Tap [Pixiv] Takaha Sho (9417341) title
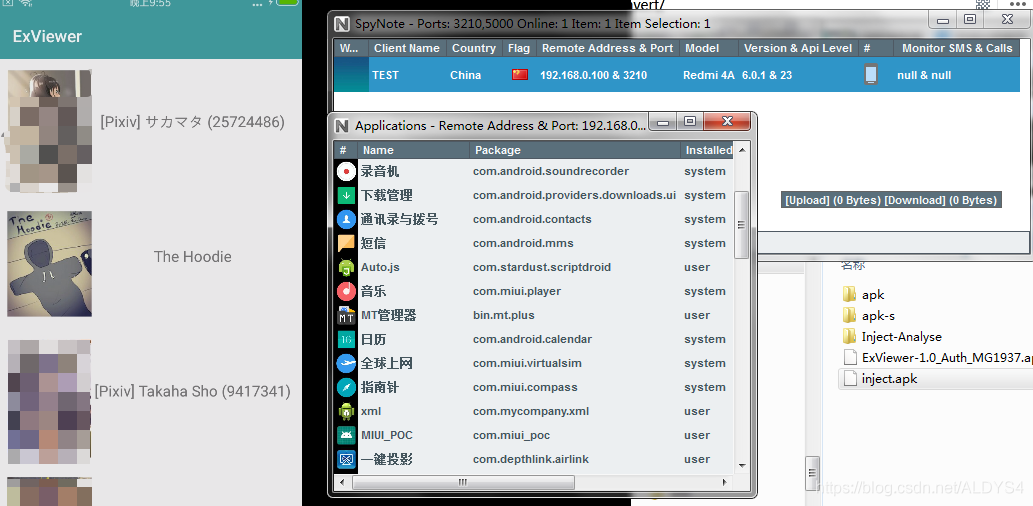Viewport: 1033px width, 506px height. pos(192,391)
